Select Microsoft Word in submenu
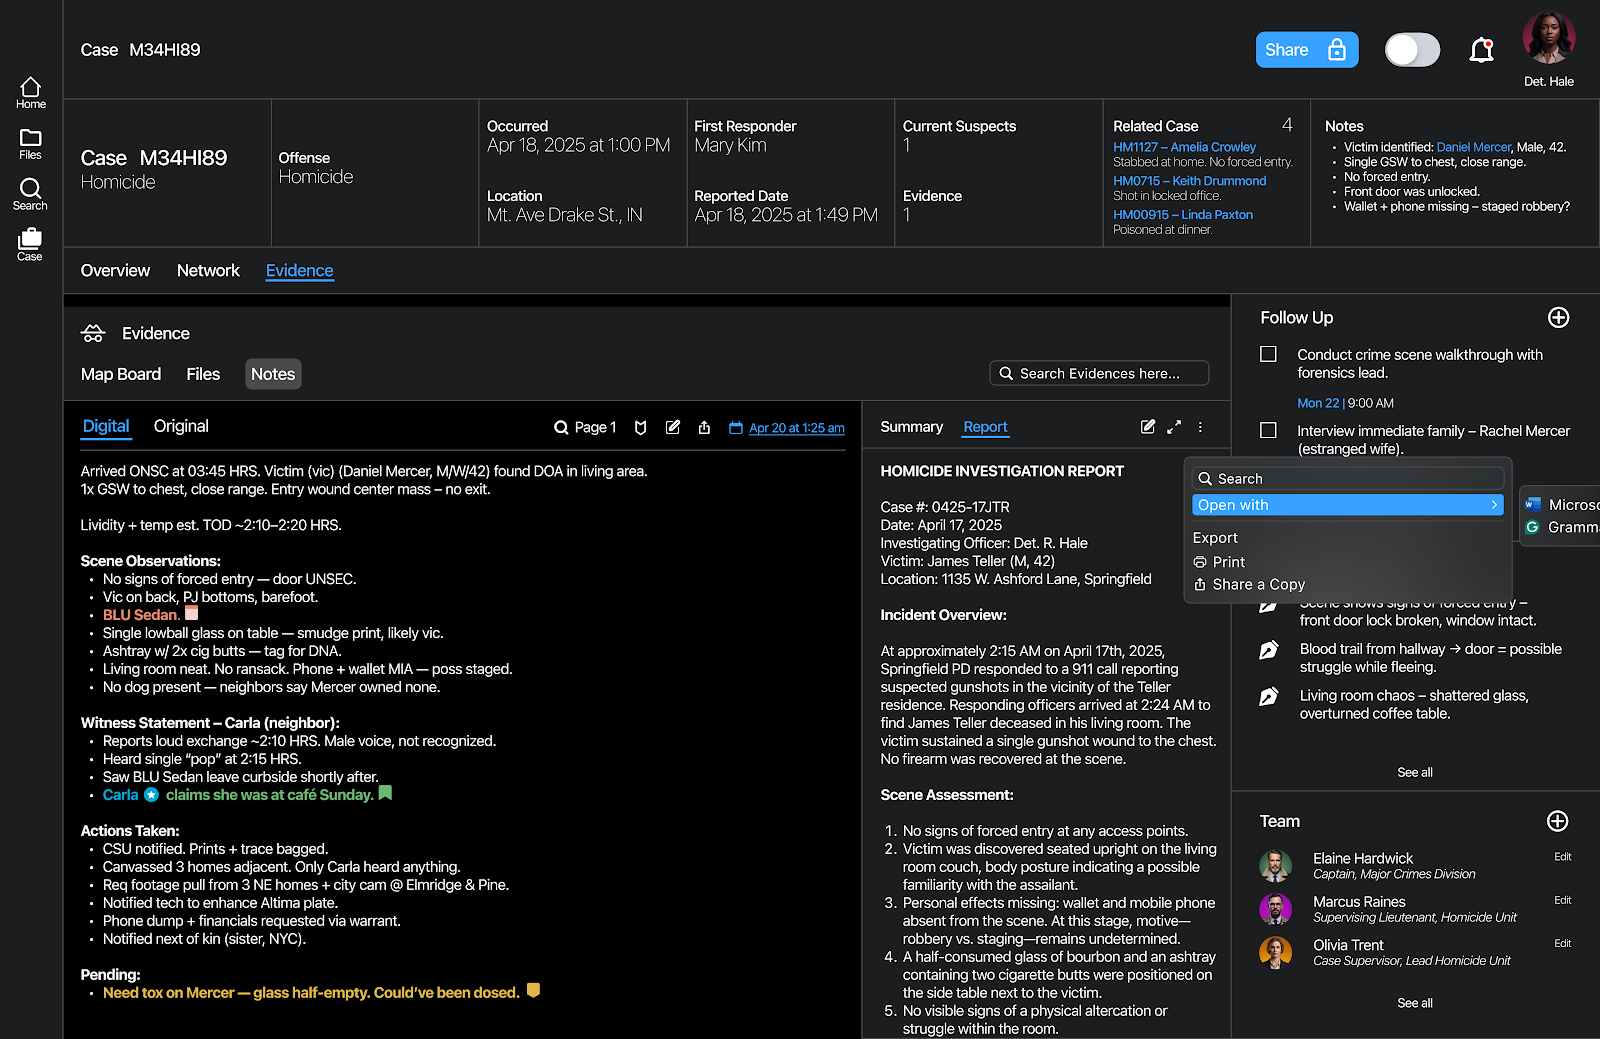The height and width of the screenshot is (1039, 1600). click(1562, 505)
